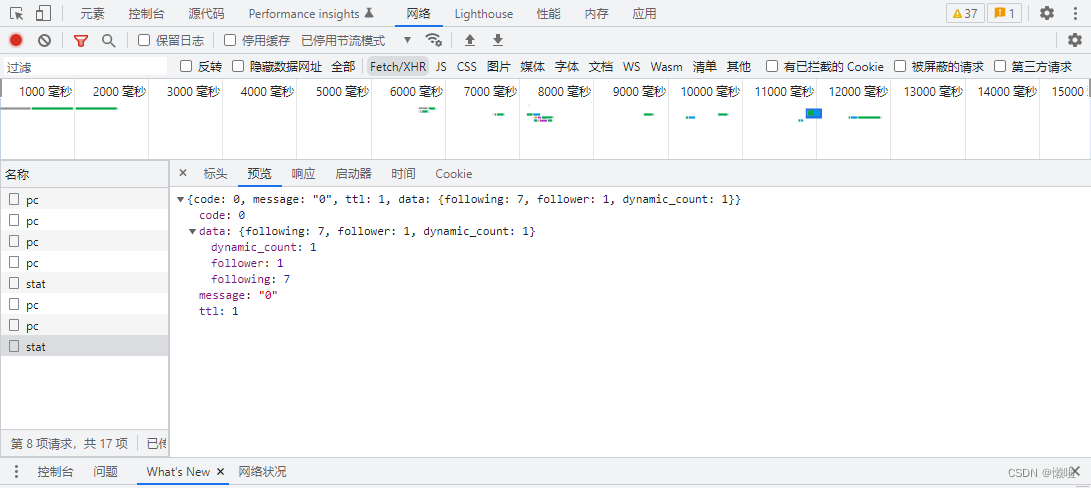Filter by 全部 request type

pyautogui.click(x=343, y=66)
